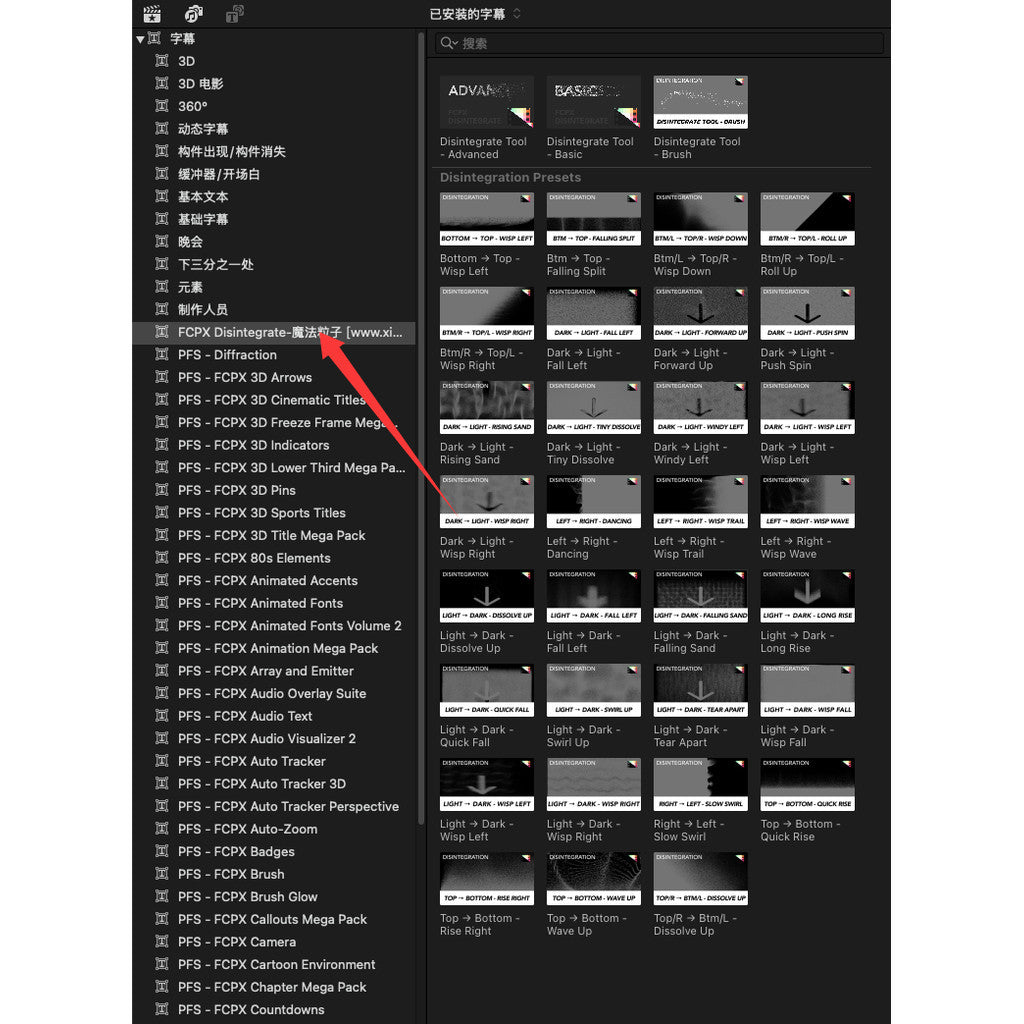This screenshot has width=1024, height=1024.
Task: Select Dark → Light - Tiny Dissolve preset
Action: pos(594,408)
